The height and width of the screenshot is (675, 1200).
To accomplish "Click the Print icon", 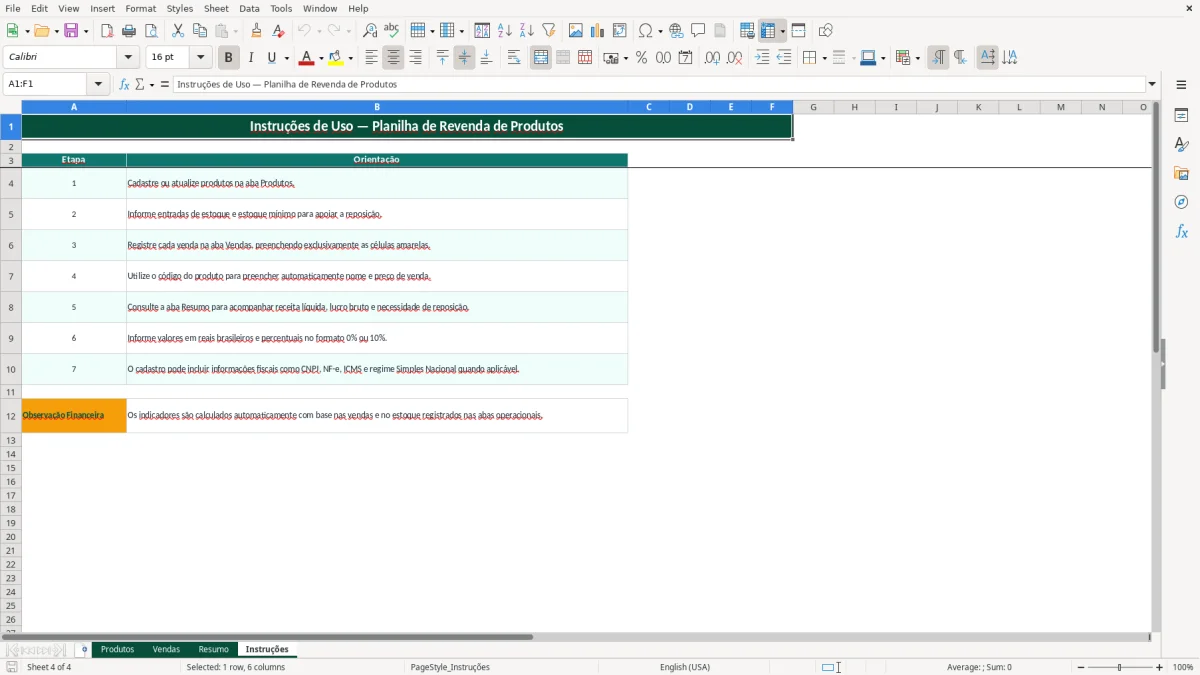I will pyautogui.click(x=129, y=31).
